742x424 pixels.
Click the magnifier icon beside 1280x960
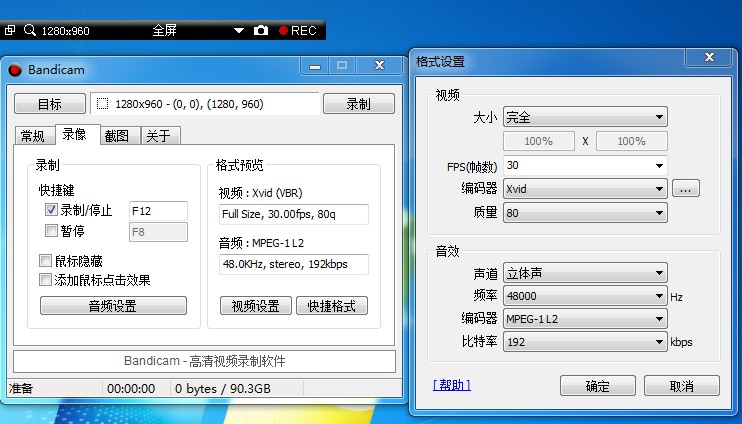[30, 30]
